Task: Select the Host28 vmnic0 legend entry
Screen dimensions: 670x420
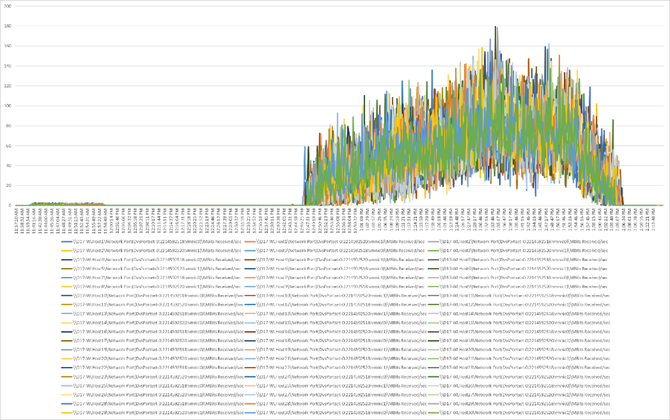Action: tap(151, 403)
